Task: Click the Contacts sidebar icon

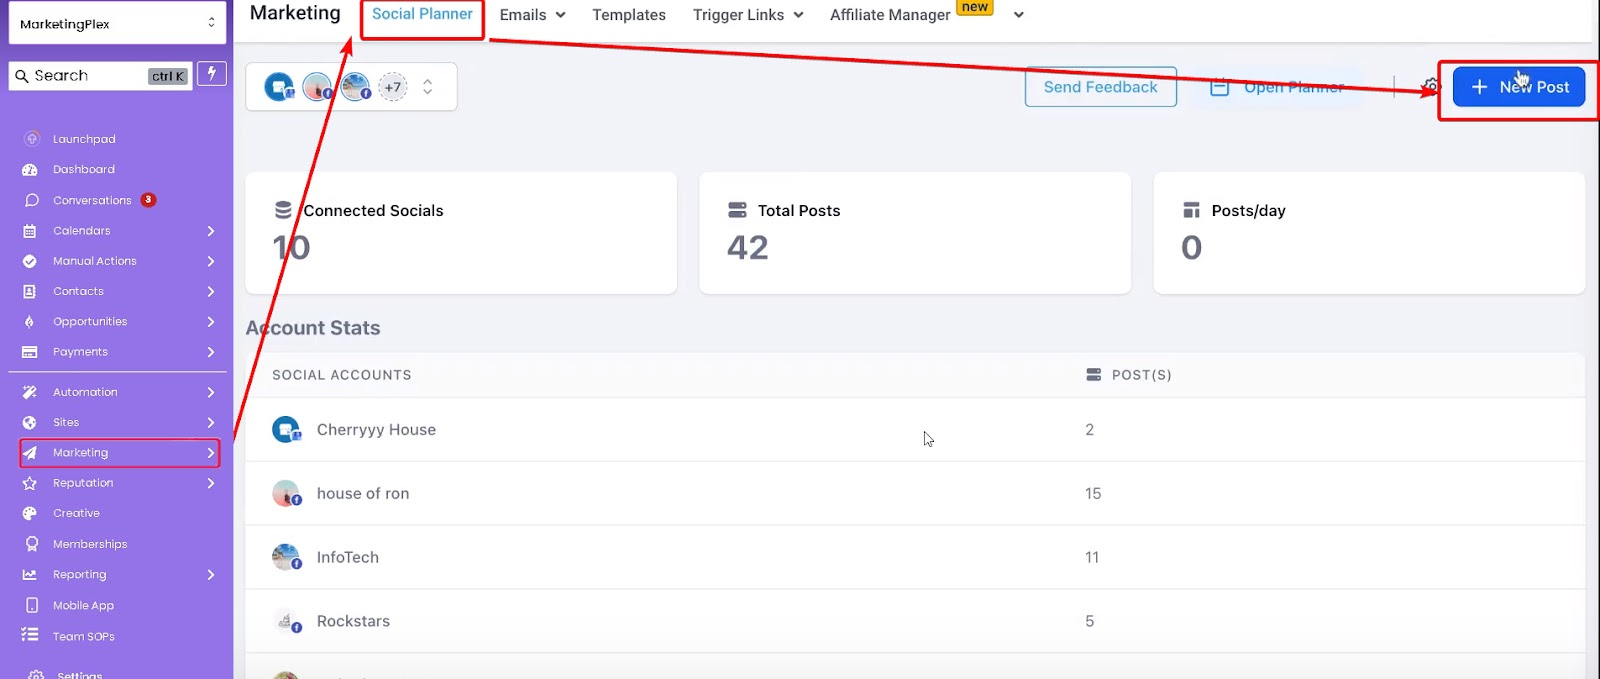Action: [30, 291]
